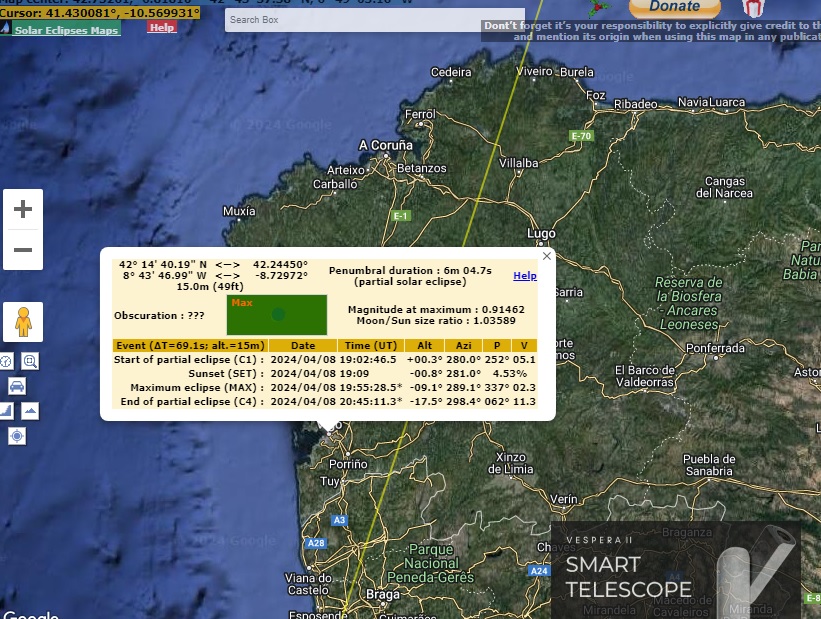Click the Cursor coordinates readout
This screenshot has height=619, width=821.
[x=99, y=13]
